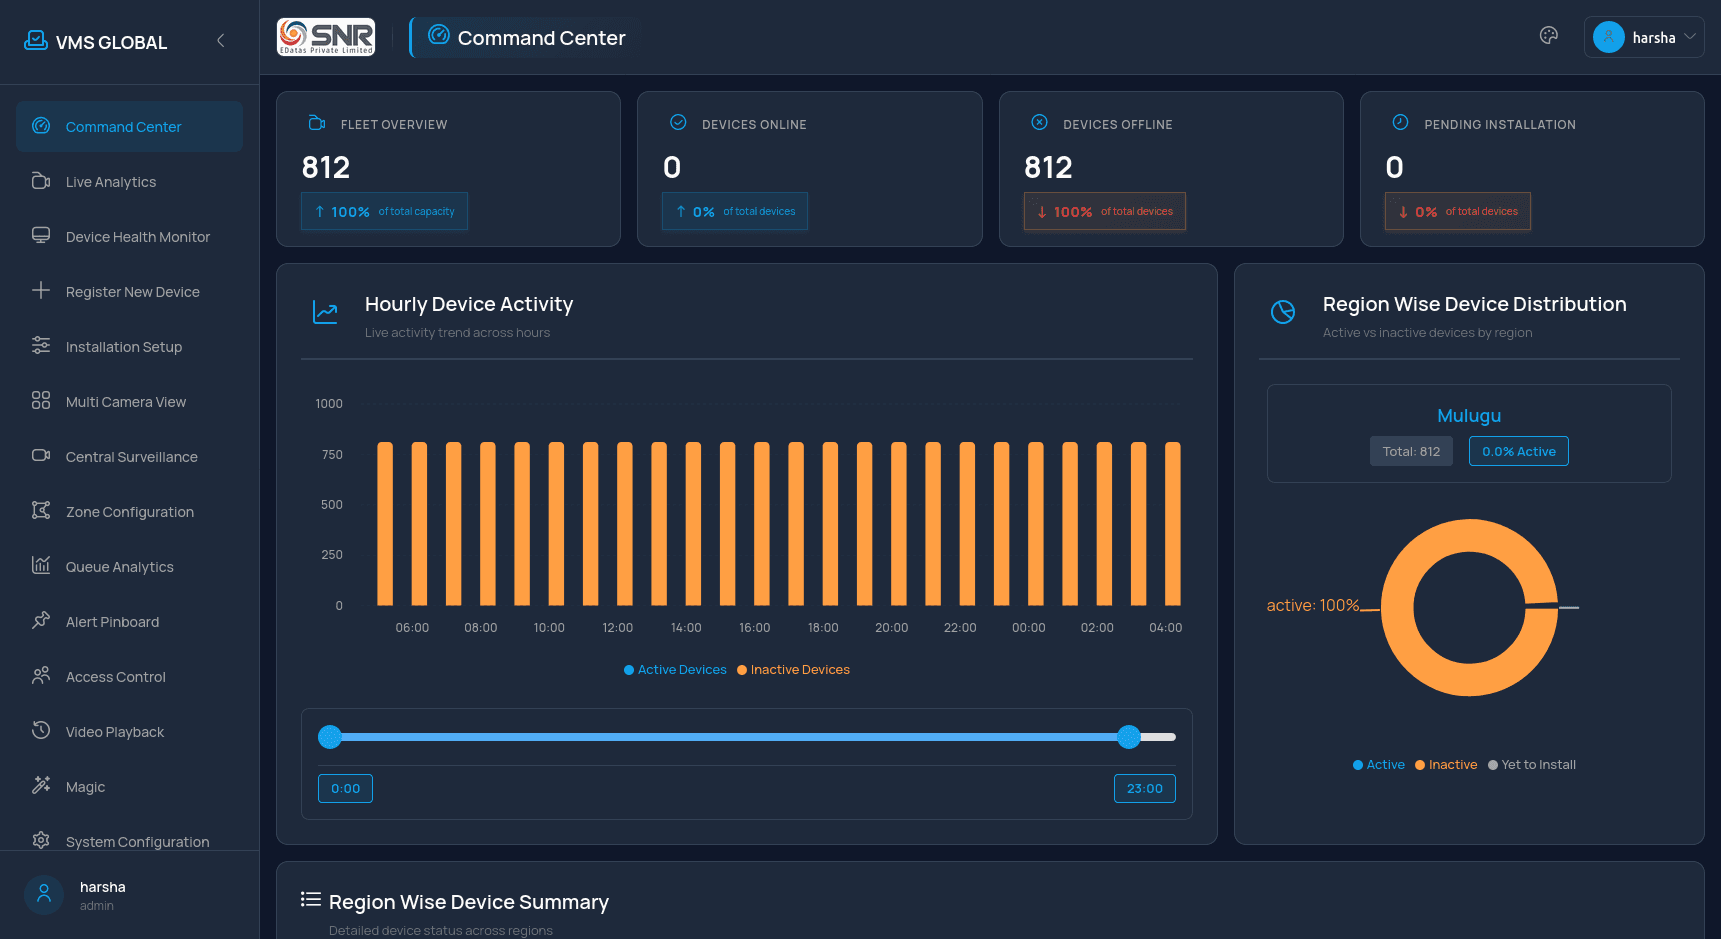Screen dimensions: 1721x939
Task: Click the Live Analytics camera icon
Action: point(41,181)
